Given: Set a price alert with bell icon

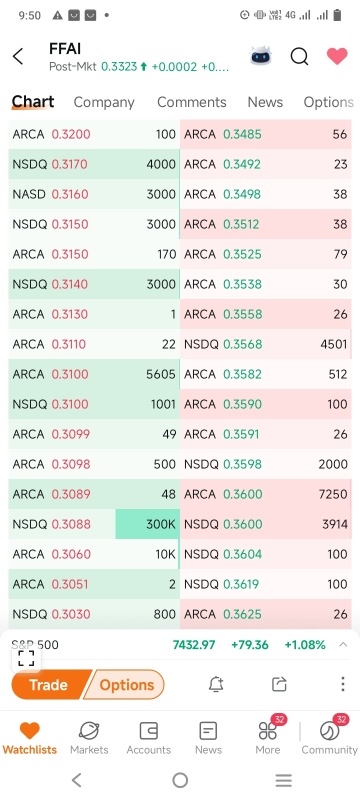Looking at the screenshot, I should [x=216, y=684].
